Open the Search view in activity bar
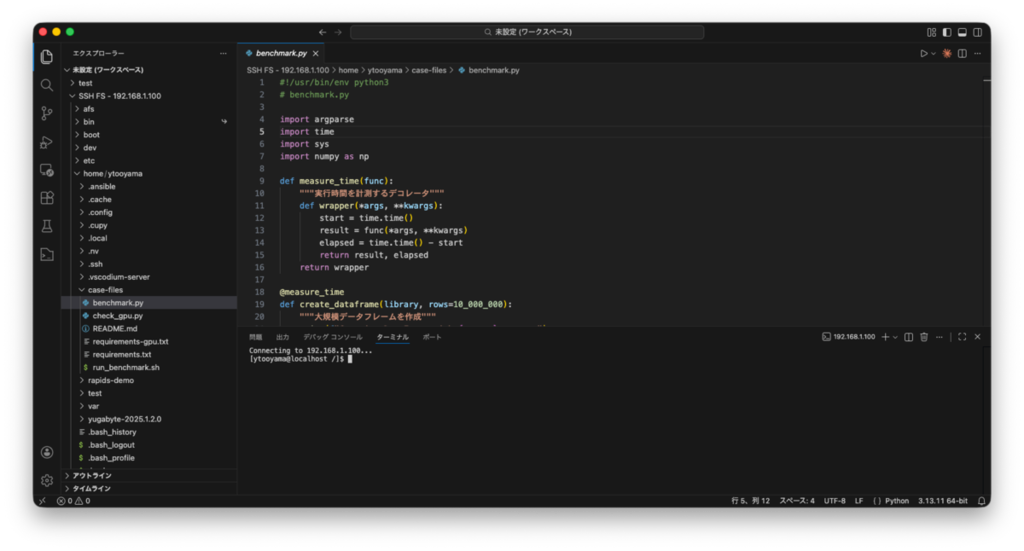The height and width of the screenshot is (551, 1024). pyautogui.click(x=46, y=85)
